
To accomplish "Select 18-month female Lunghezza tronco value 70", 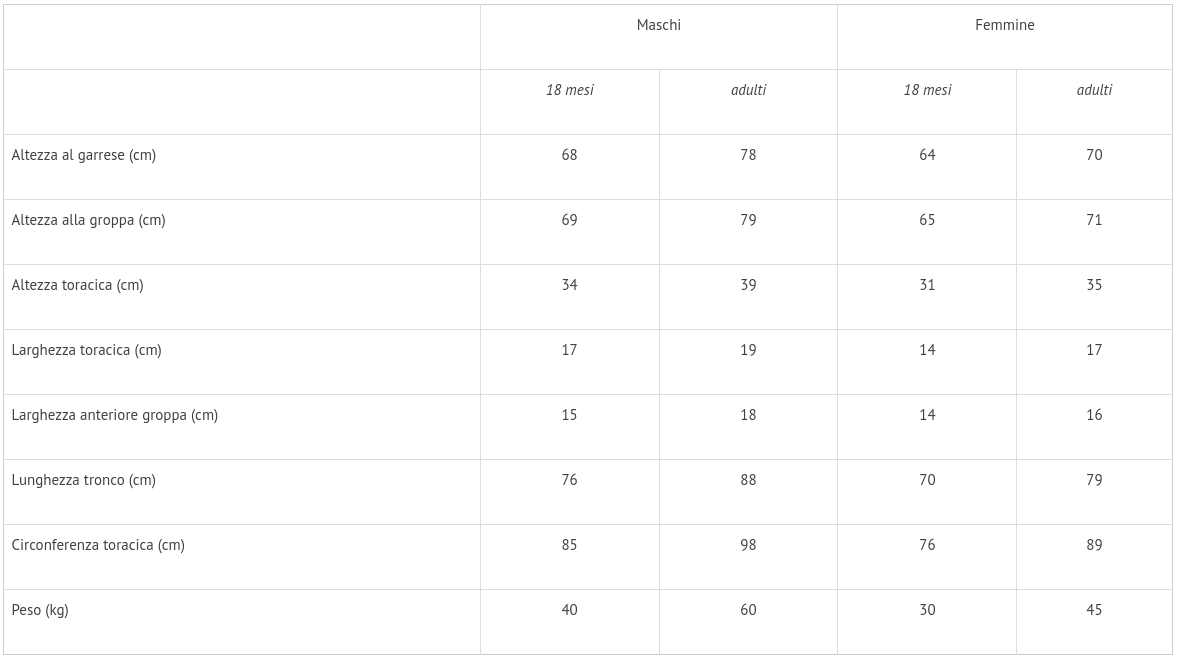I will [927, 480].
